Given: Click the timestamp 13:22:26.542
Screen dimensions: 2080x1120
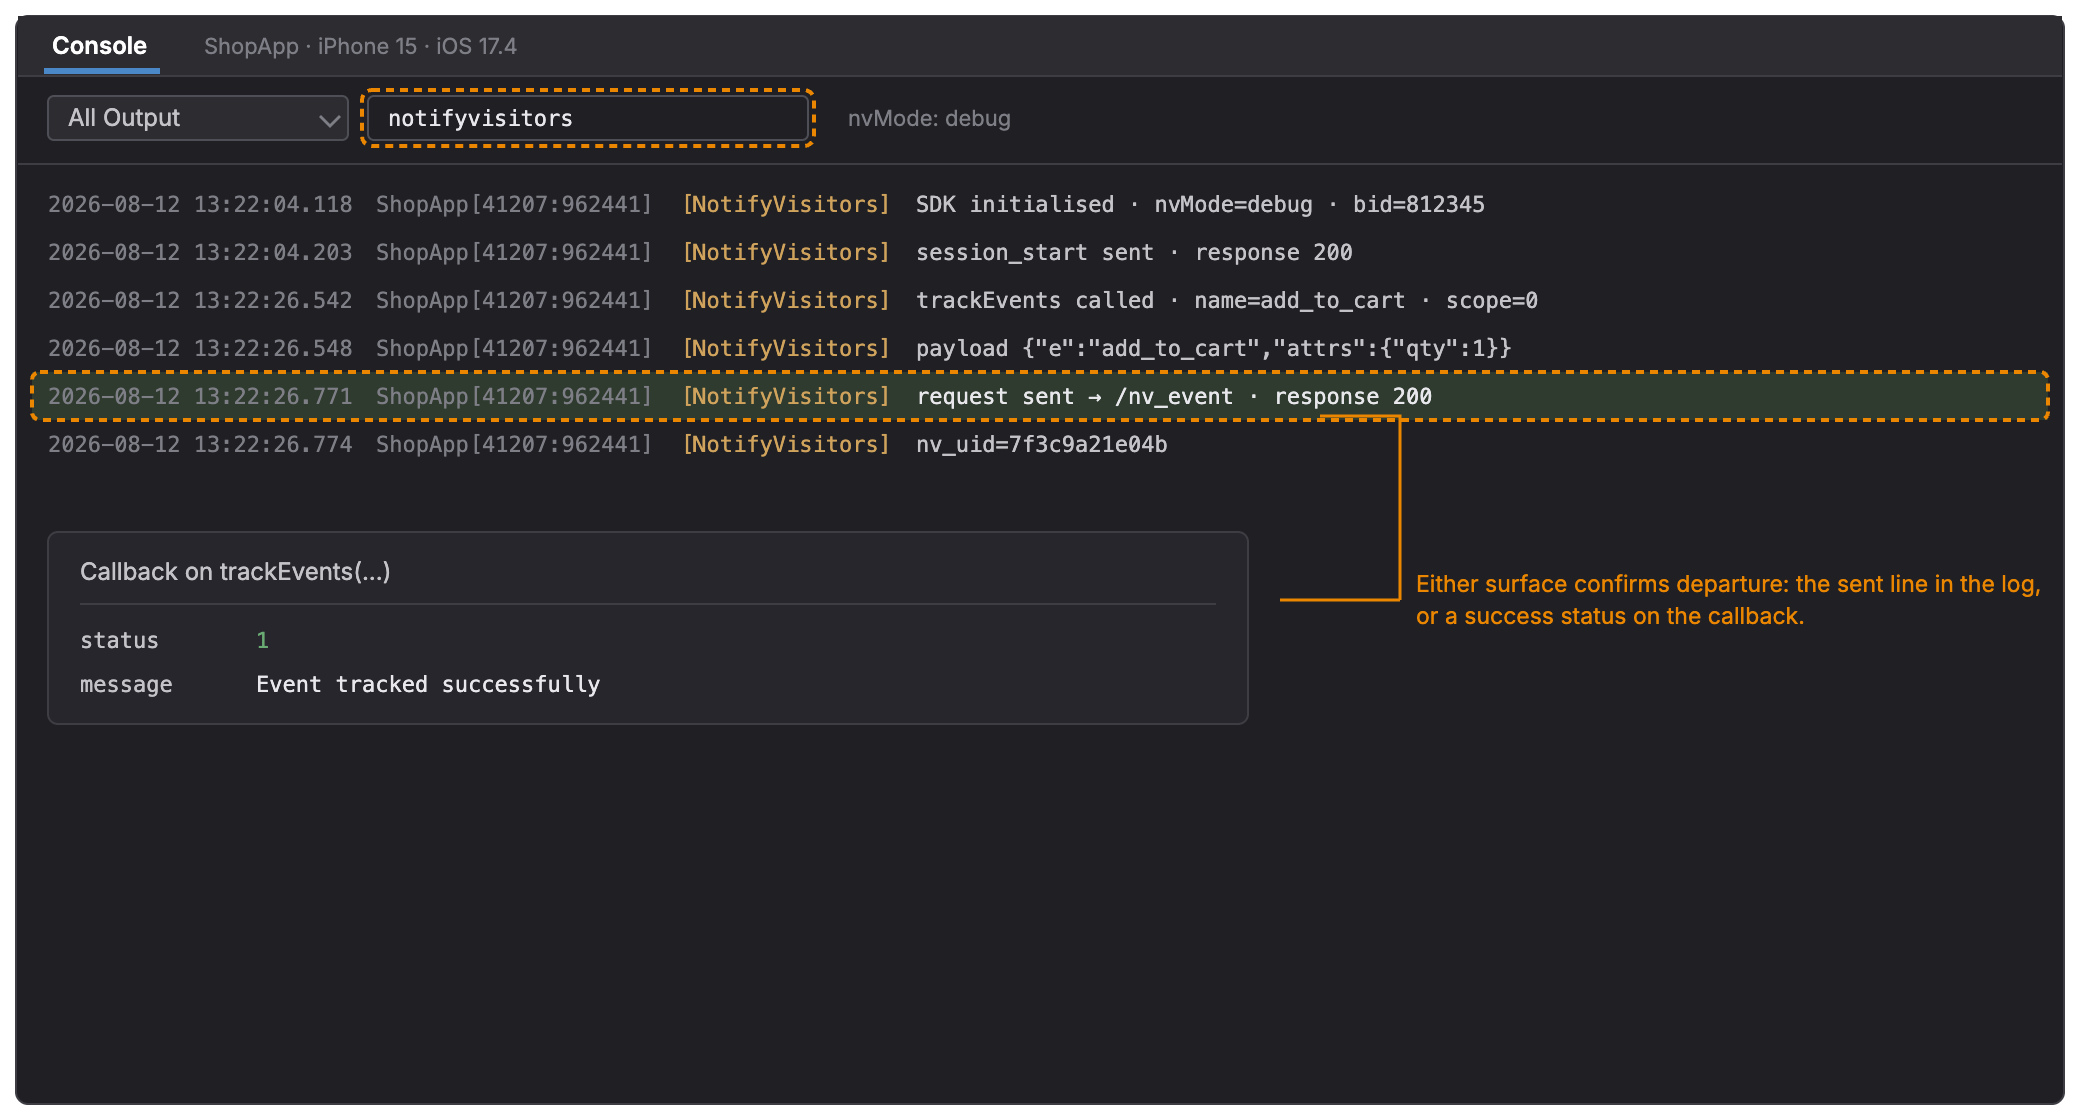Looking at the screenshot, I should tap(273, 300).
